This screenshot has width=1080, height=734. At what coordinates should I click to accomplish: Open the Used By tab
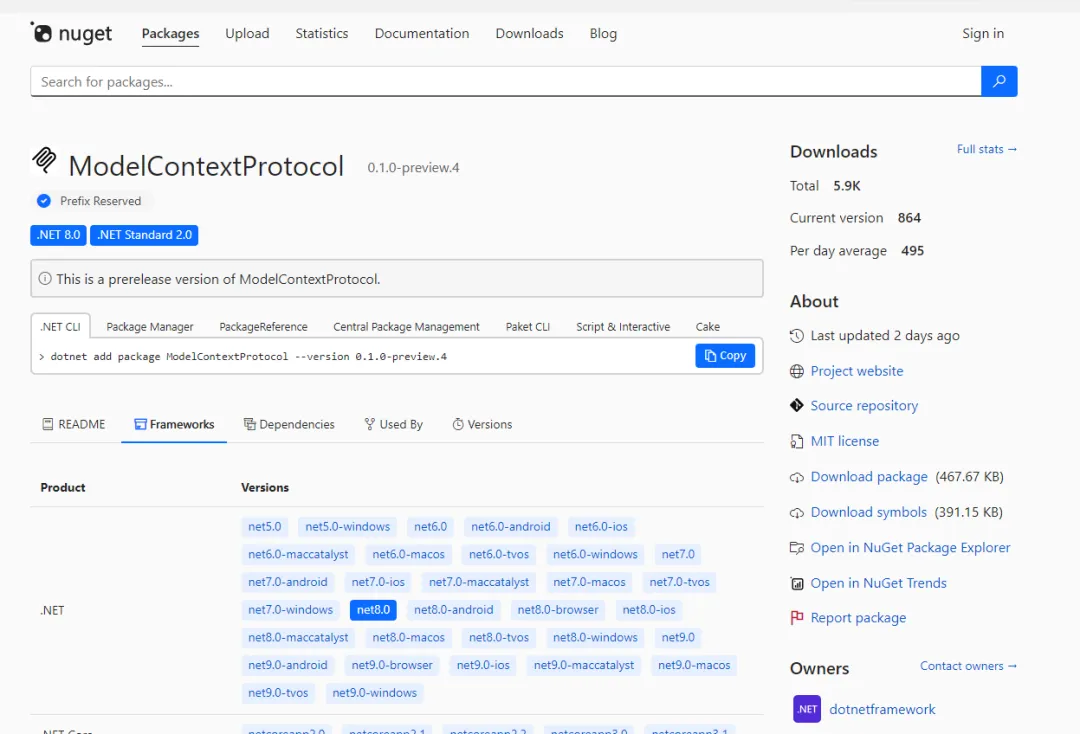click(393, 424)
